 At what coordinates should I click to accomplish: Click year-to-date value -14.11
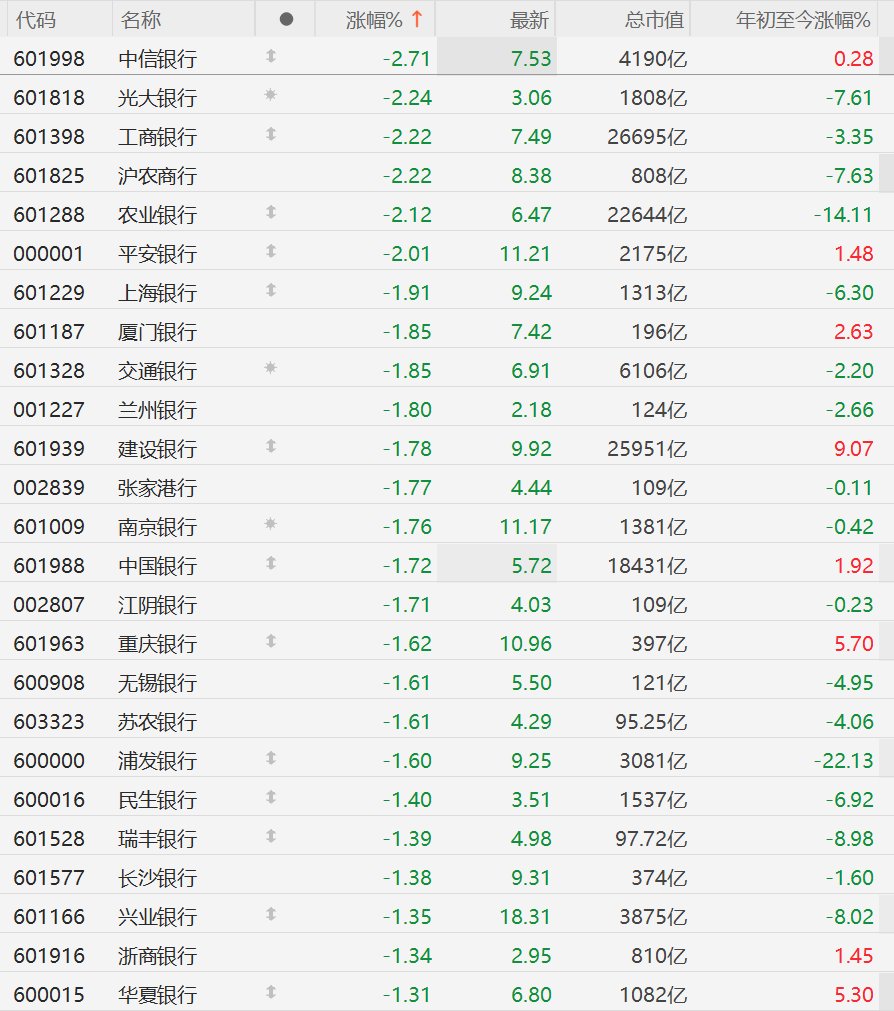pyautogui.click(x=844, y=215)
